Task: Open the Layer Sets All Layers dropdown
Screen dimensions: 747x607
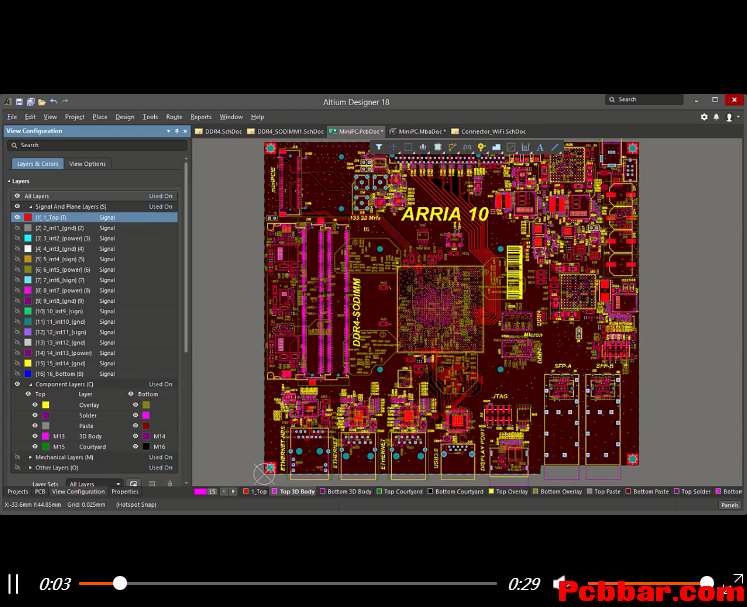Action: pos(94,484)
